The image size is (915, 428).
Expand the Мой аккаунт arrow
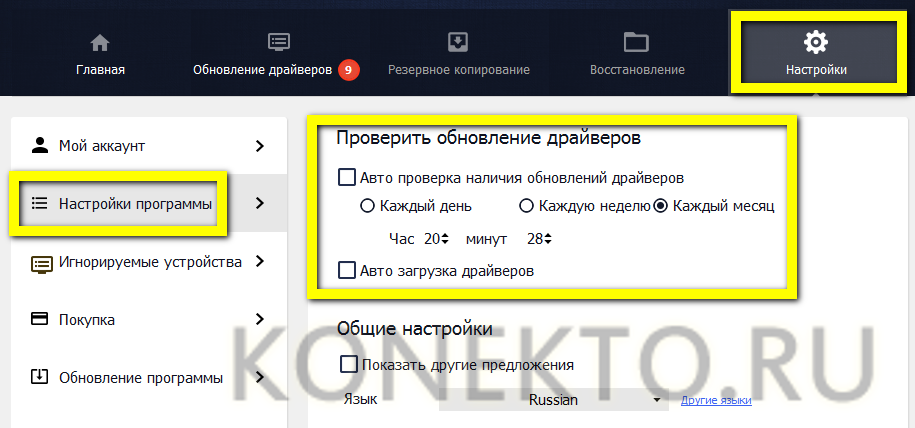[x=259, y=146]
